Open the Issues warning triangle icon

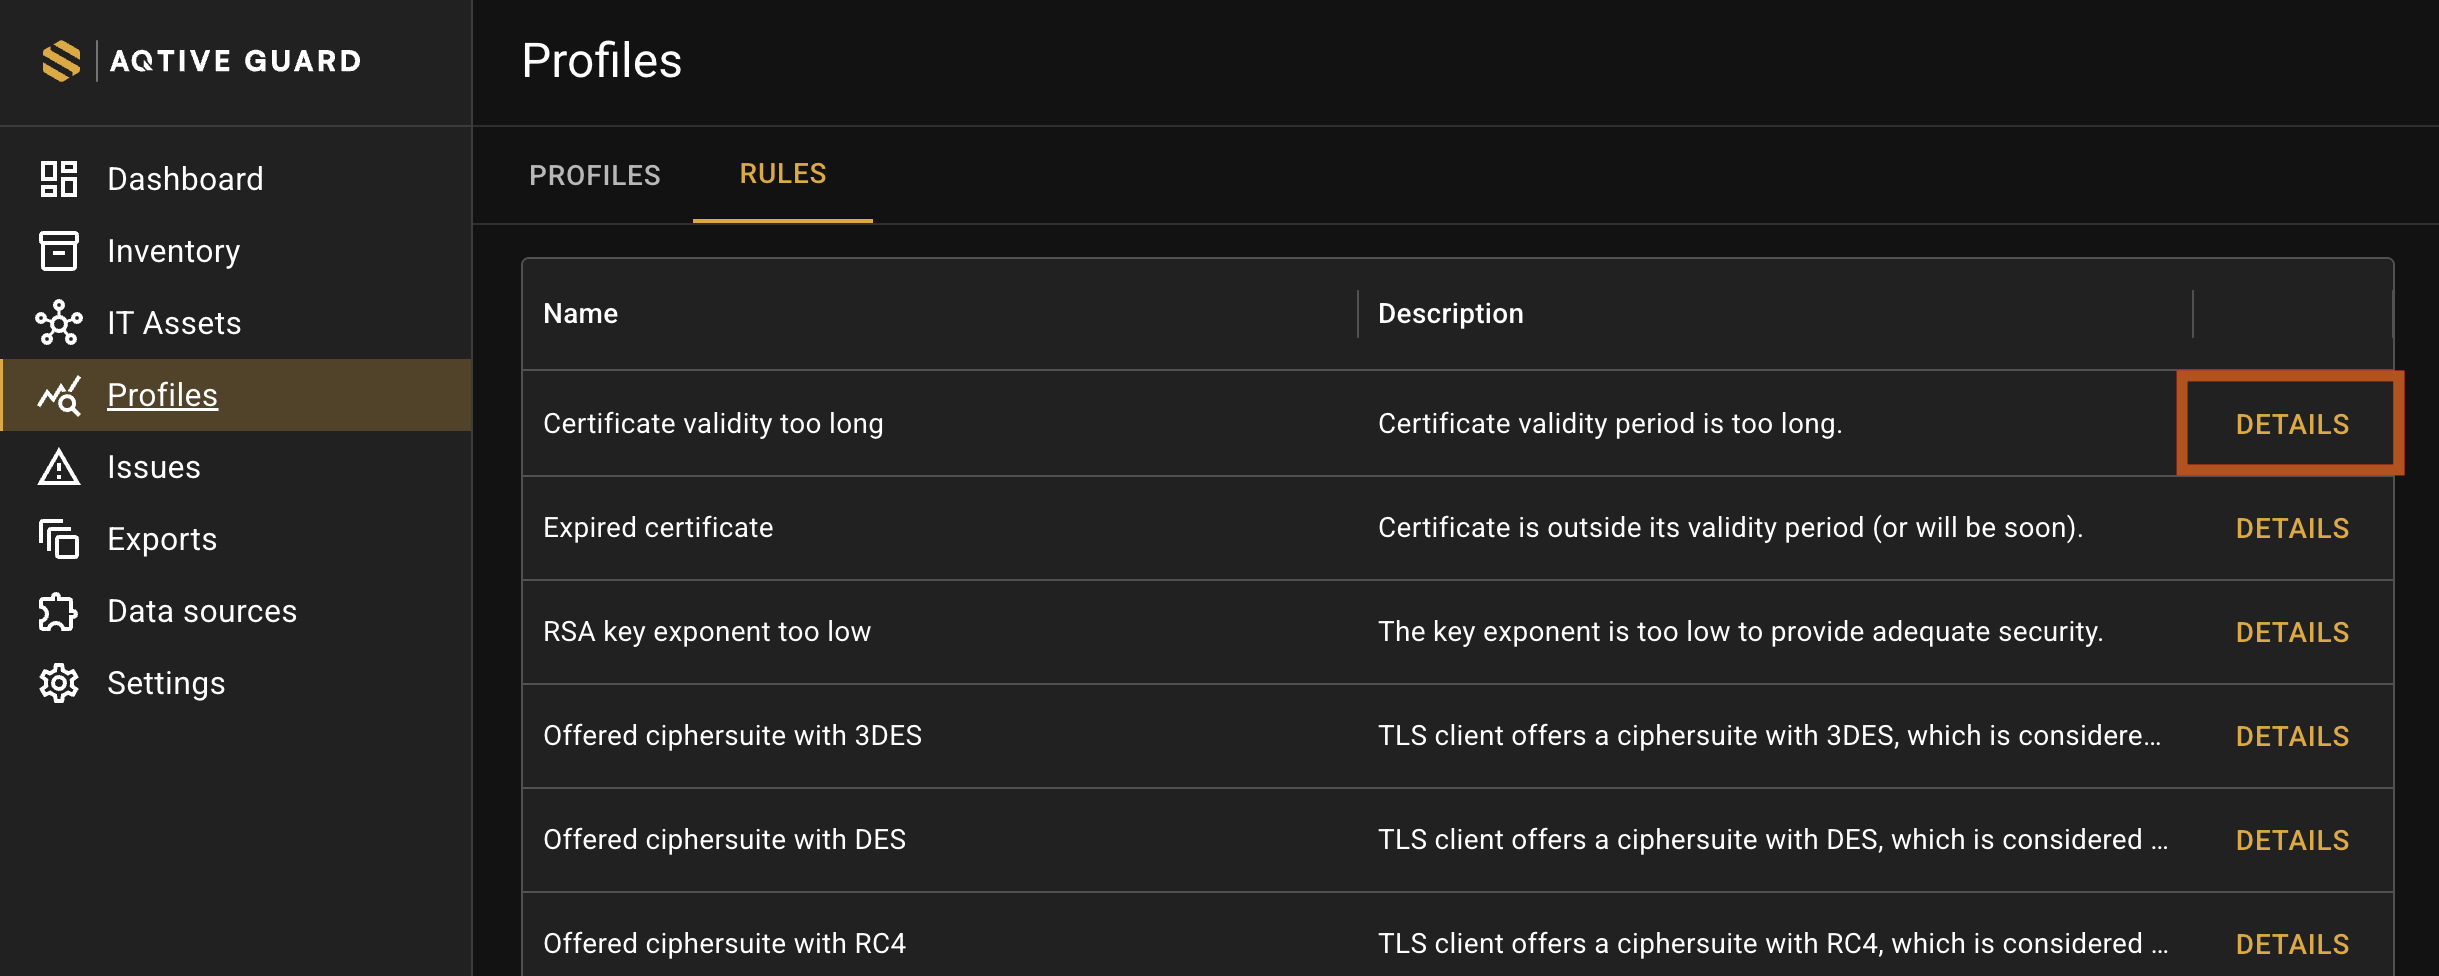click(x=59, y=467)
